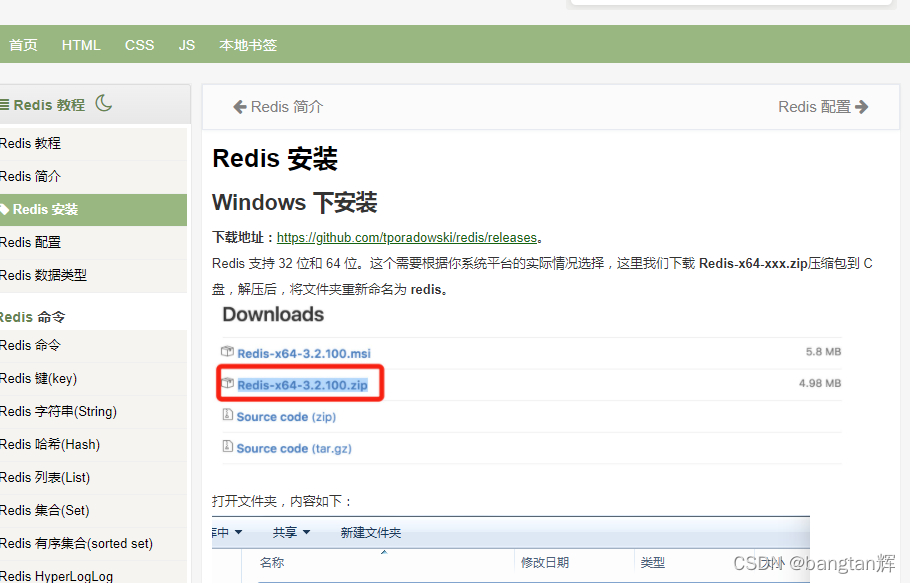Click the Redis 教程 list menu icon

tap(4, 105)
